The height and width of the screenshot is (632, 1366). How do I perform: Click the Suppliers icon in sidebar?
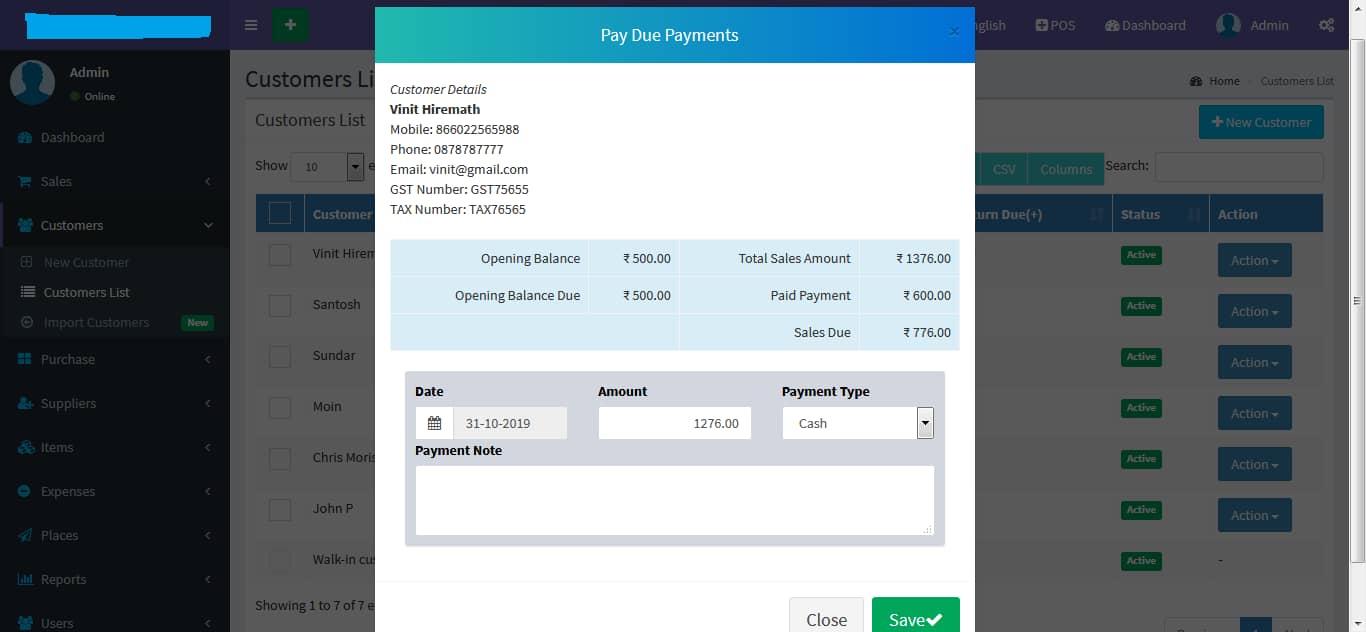pyautogui.click(x=25, y=403)
